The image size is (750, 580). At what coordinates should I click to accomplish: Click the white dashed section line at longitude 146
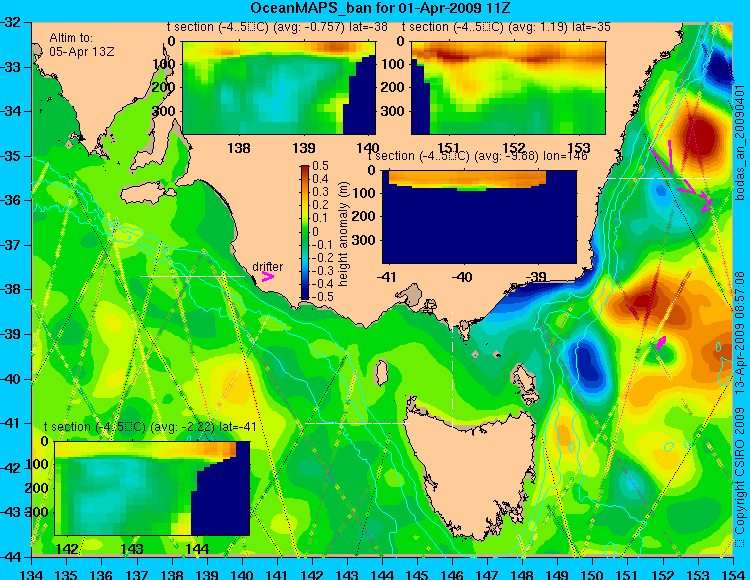coord(452,369)
